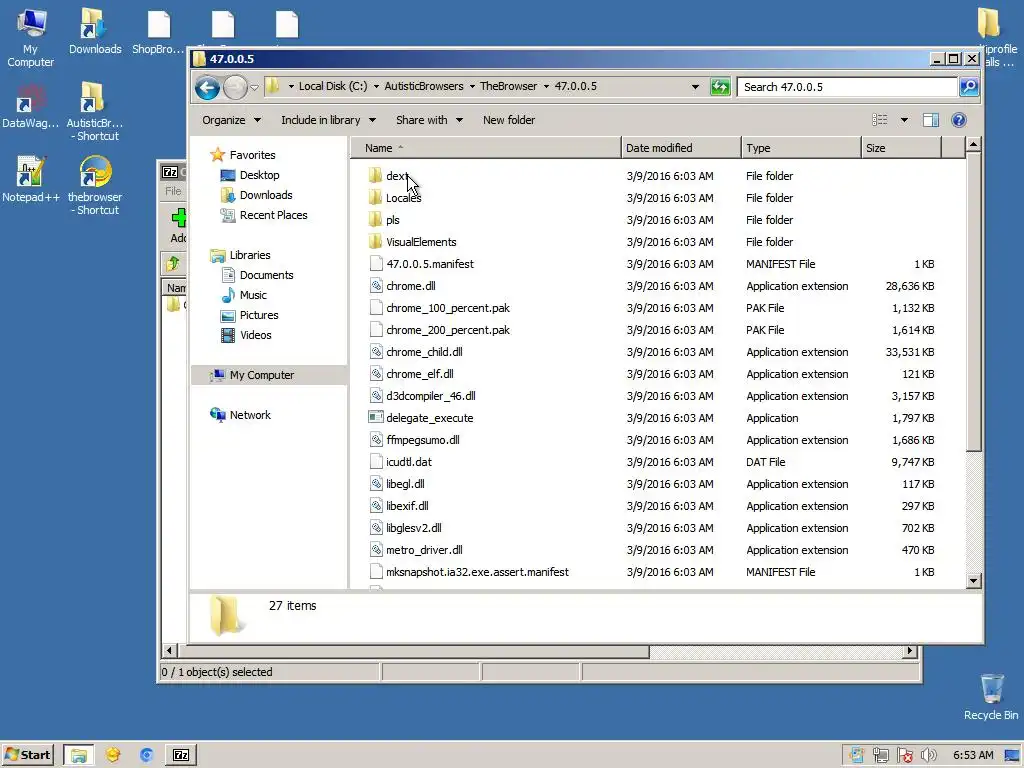Image resolution: width=1024 pixels, height=768 pixels.
Task: Open My Computer desktop icon
Action: point(30,38)
